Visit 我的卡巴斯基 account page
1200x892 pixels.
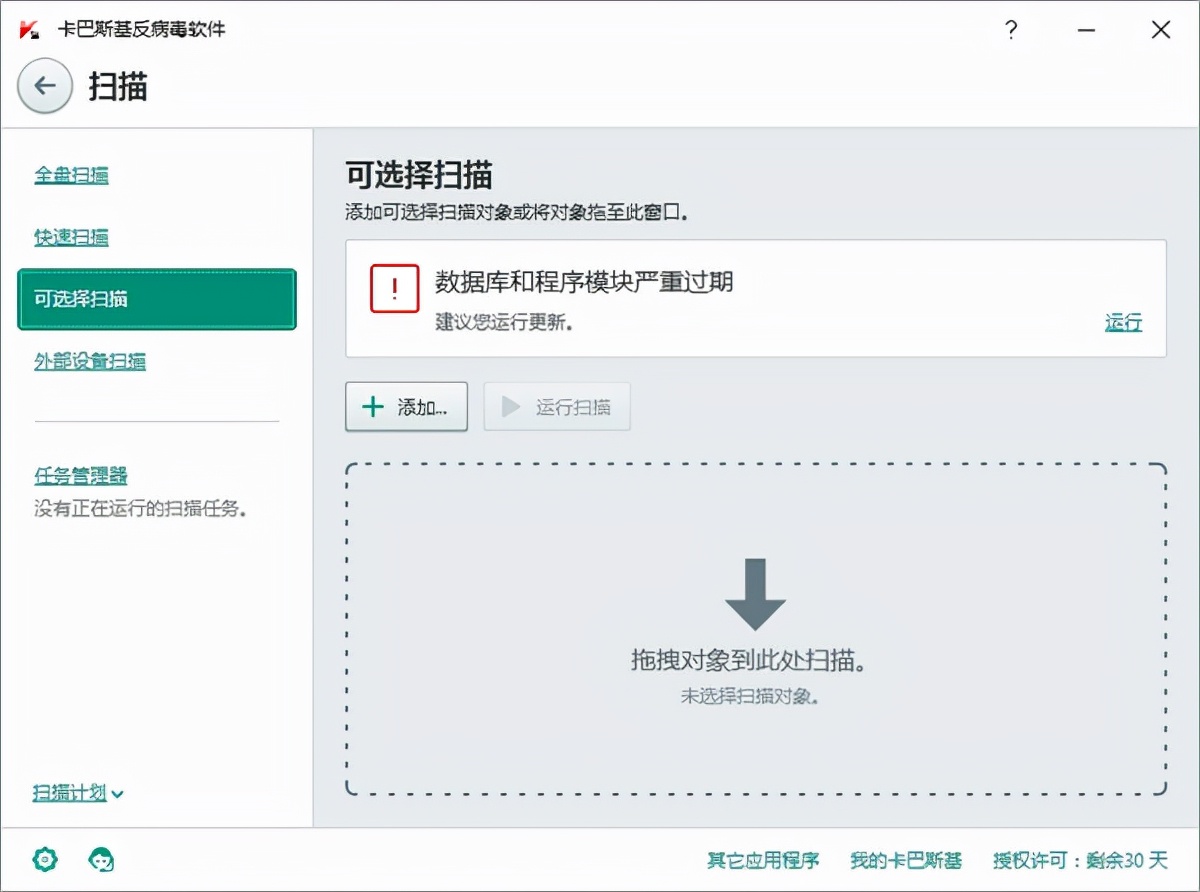coord(905,859)
